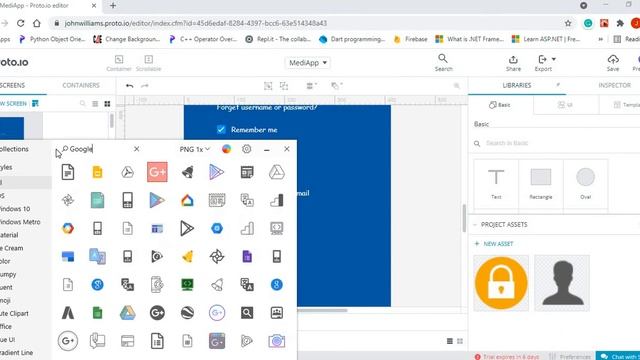Choose the outlined Google Drive triangle icon

[277, 172]
